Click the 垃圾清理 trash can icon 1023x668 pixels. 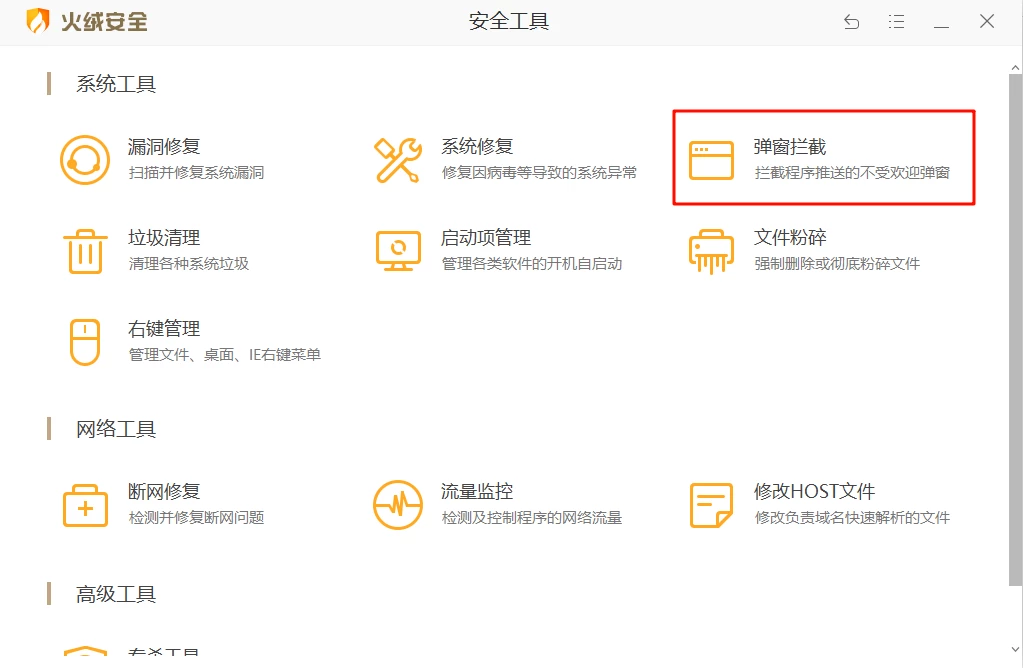click(x=85, y=251)
